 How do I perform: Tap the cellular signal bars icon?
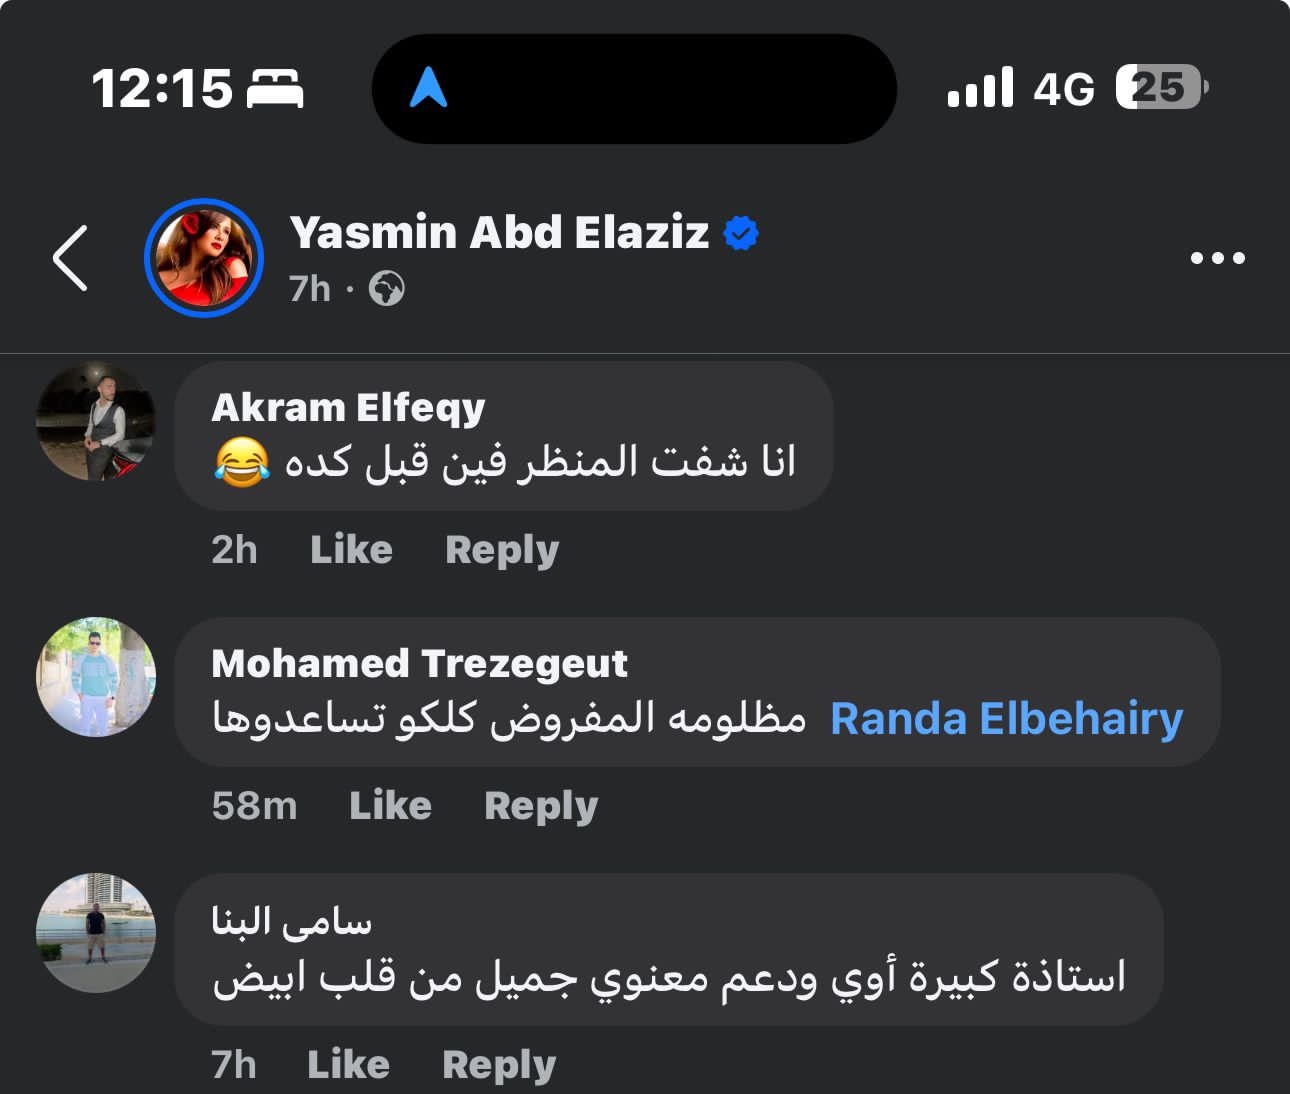click(980, 89)
